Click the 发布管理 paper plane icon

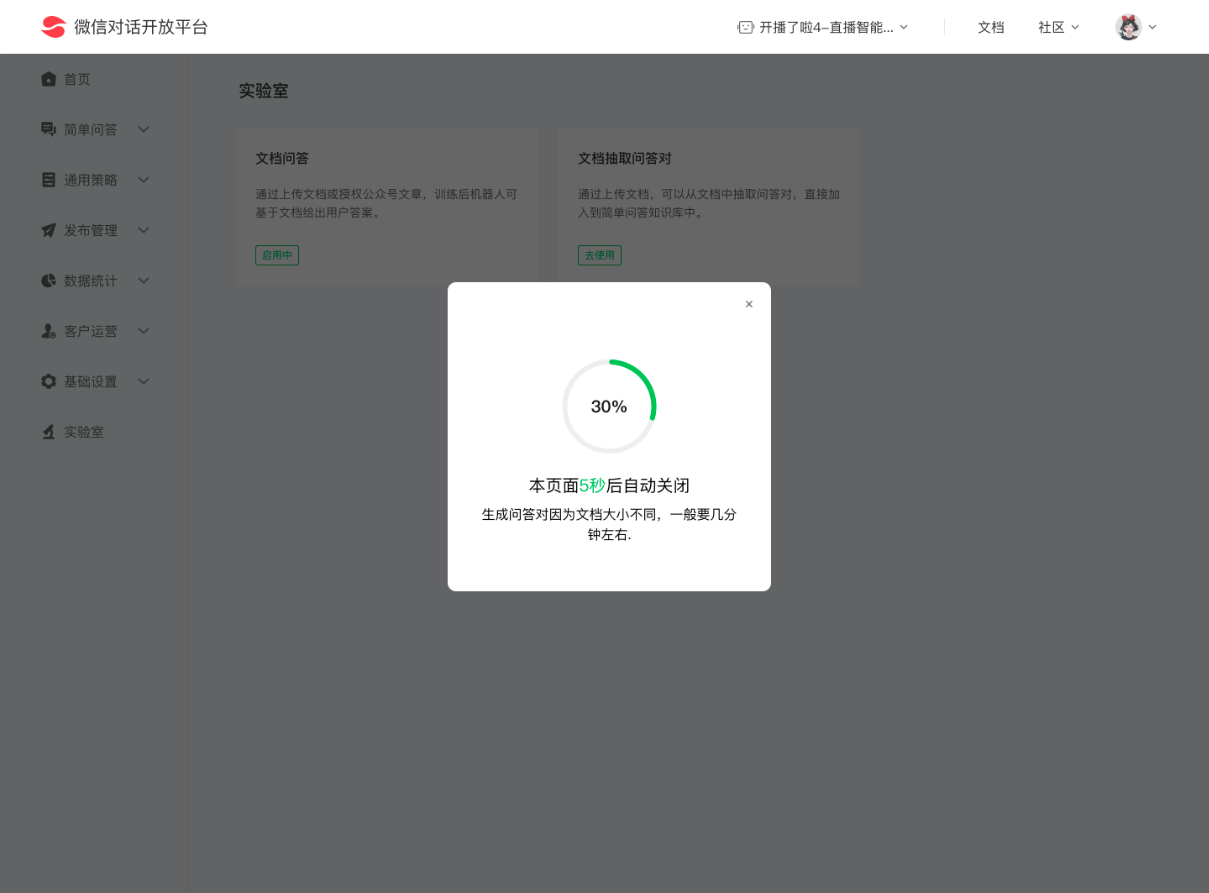pyautogui.click(x=48, y=230)
